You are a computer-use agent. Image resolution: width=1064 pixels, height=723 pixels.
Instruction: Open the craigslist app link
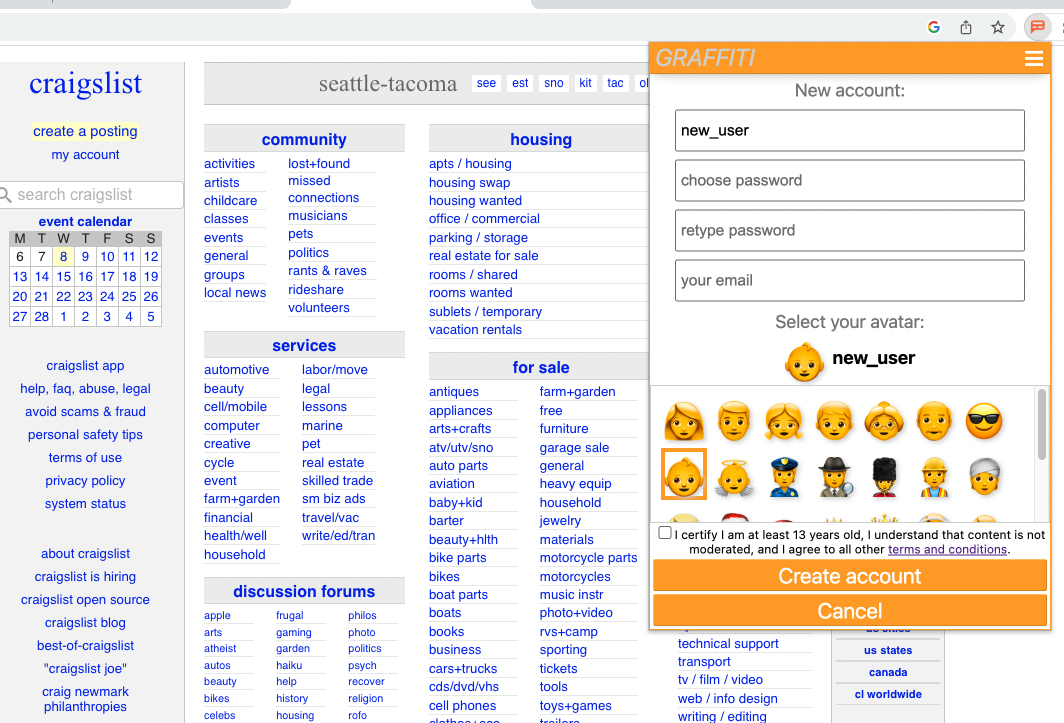pyautogui.click(x=86, y=366)
